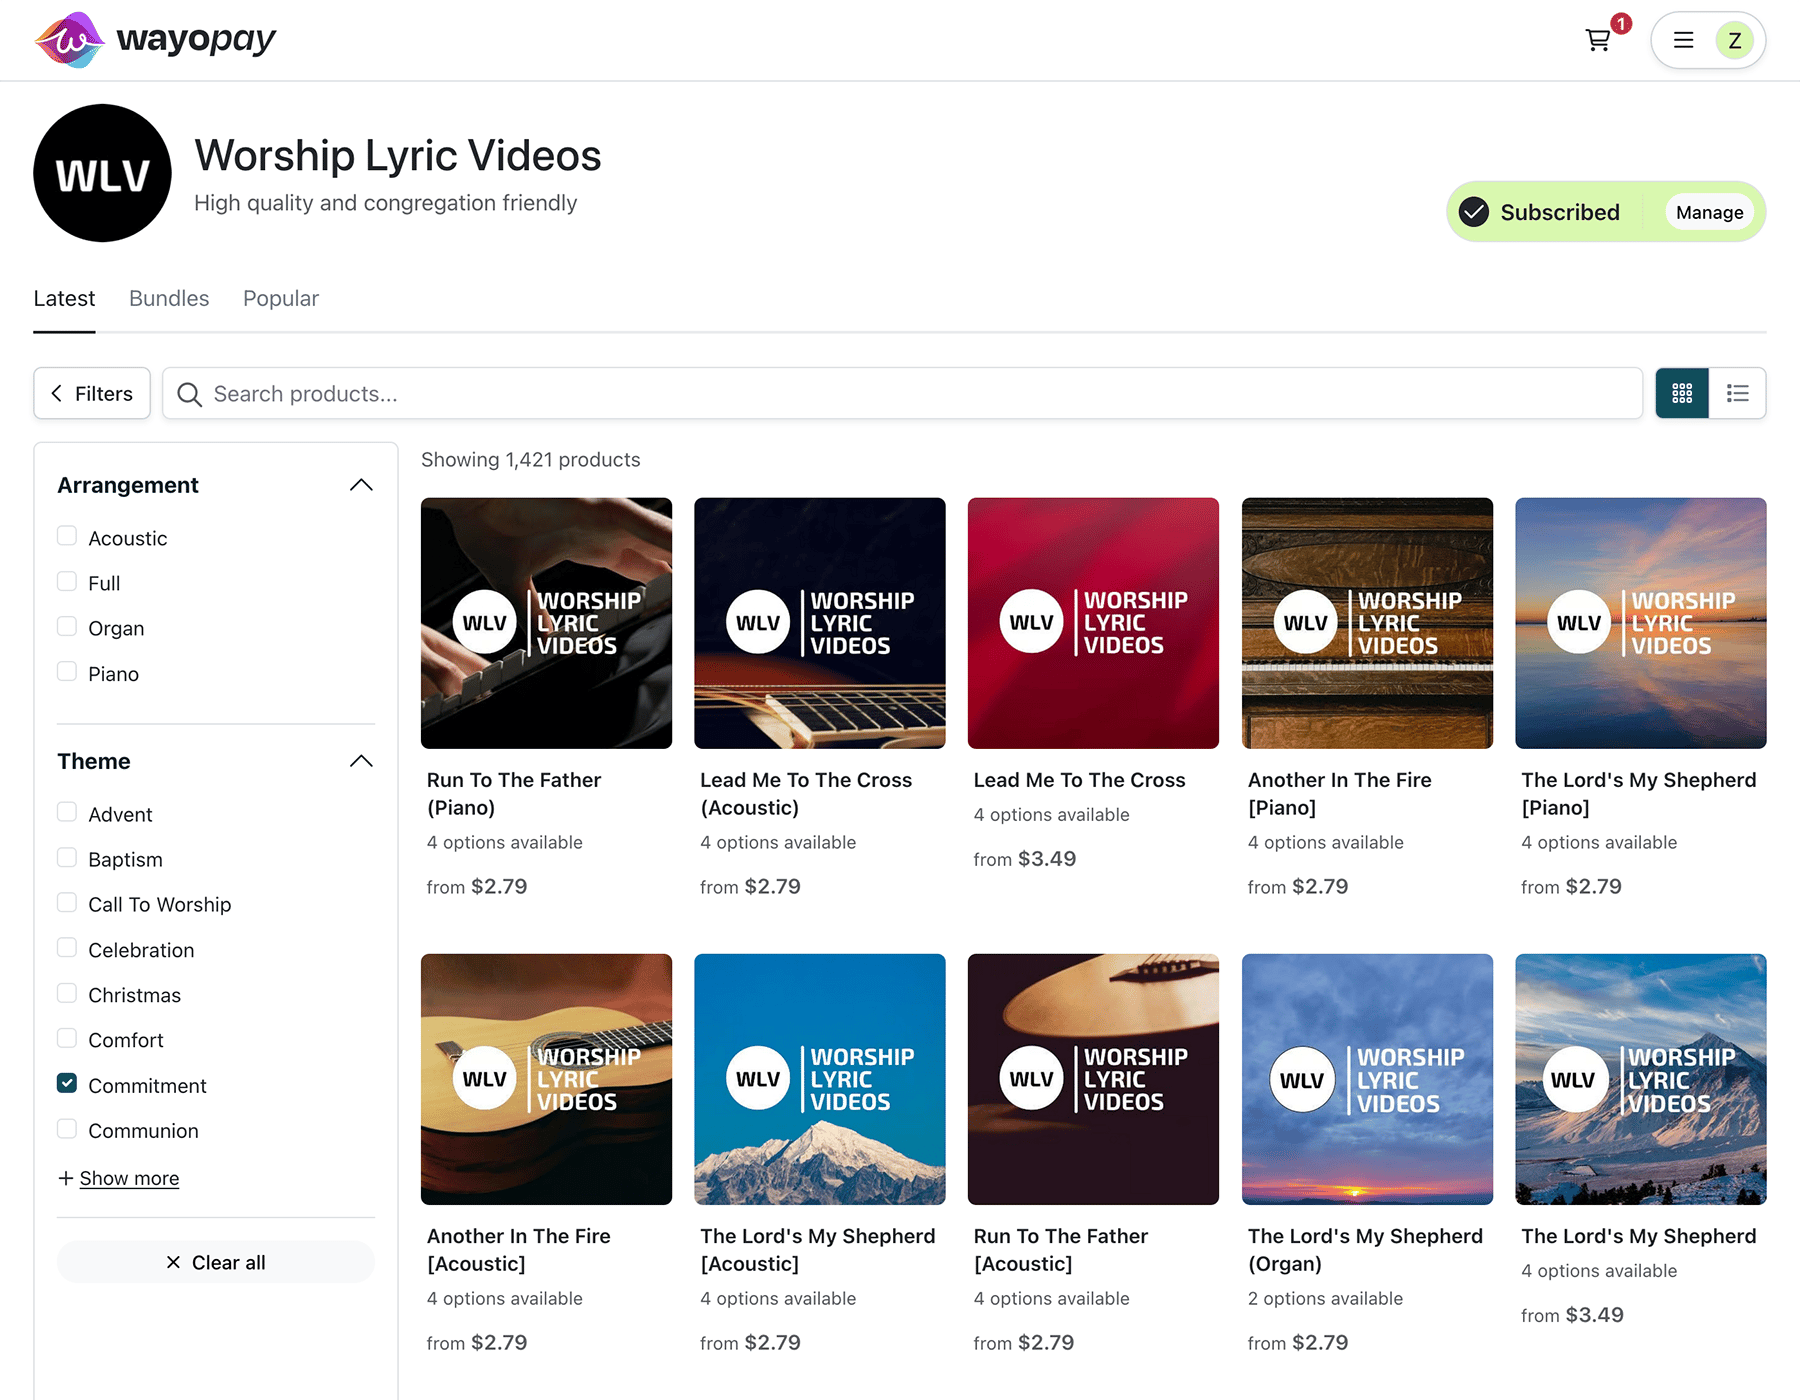
Task: Open the hamburger account menu
Action: click(1684, 40)
